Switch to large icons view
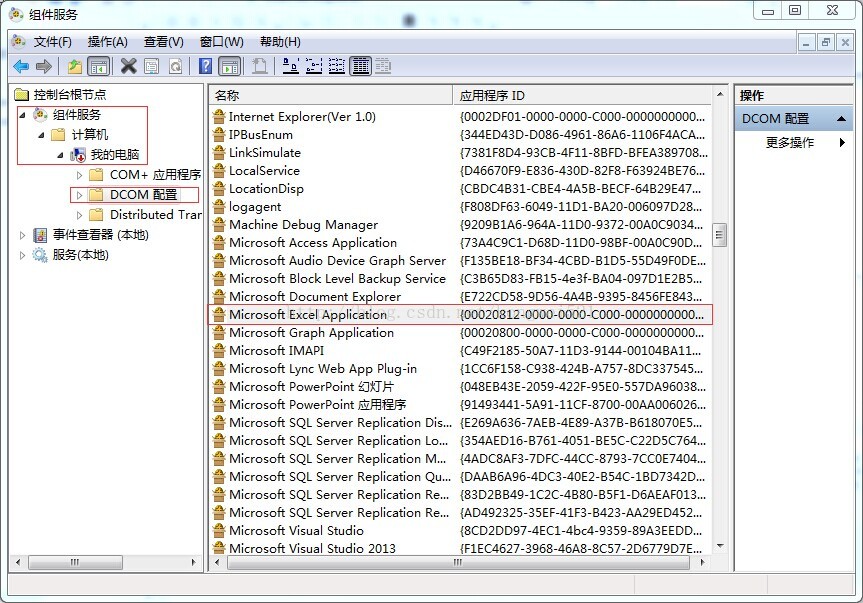The width and height of the screenshot is (863, 603). coord(291,66)
